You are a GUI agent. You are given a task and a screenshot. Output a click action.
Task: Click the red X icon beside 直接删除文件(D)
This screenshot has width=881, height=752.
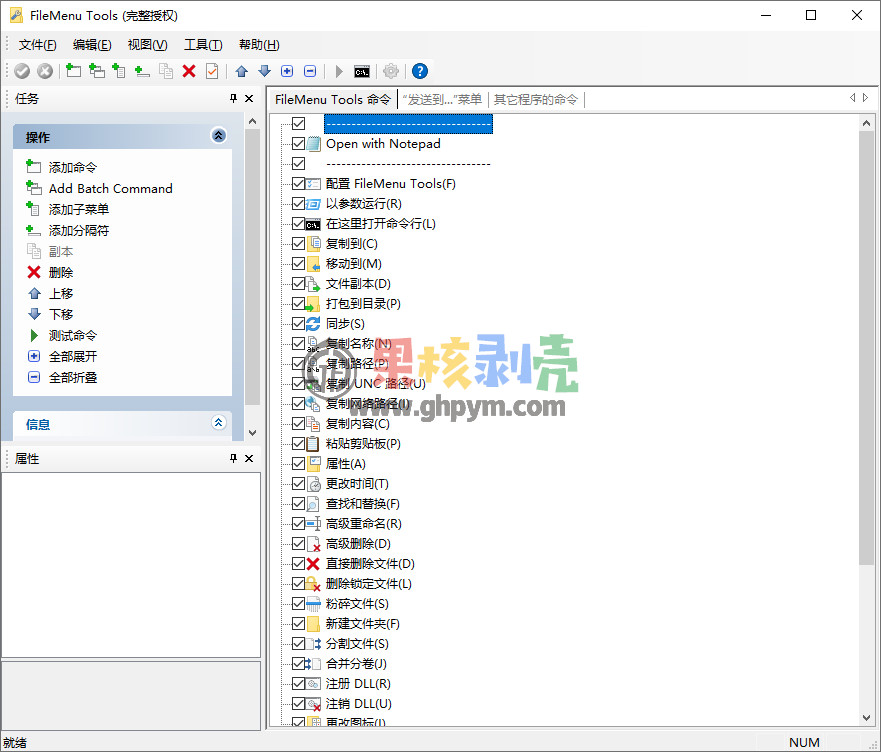(314, 564)
